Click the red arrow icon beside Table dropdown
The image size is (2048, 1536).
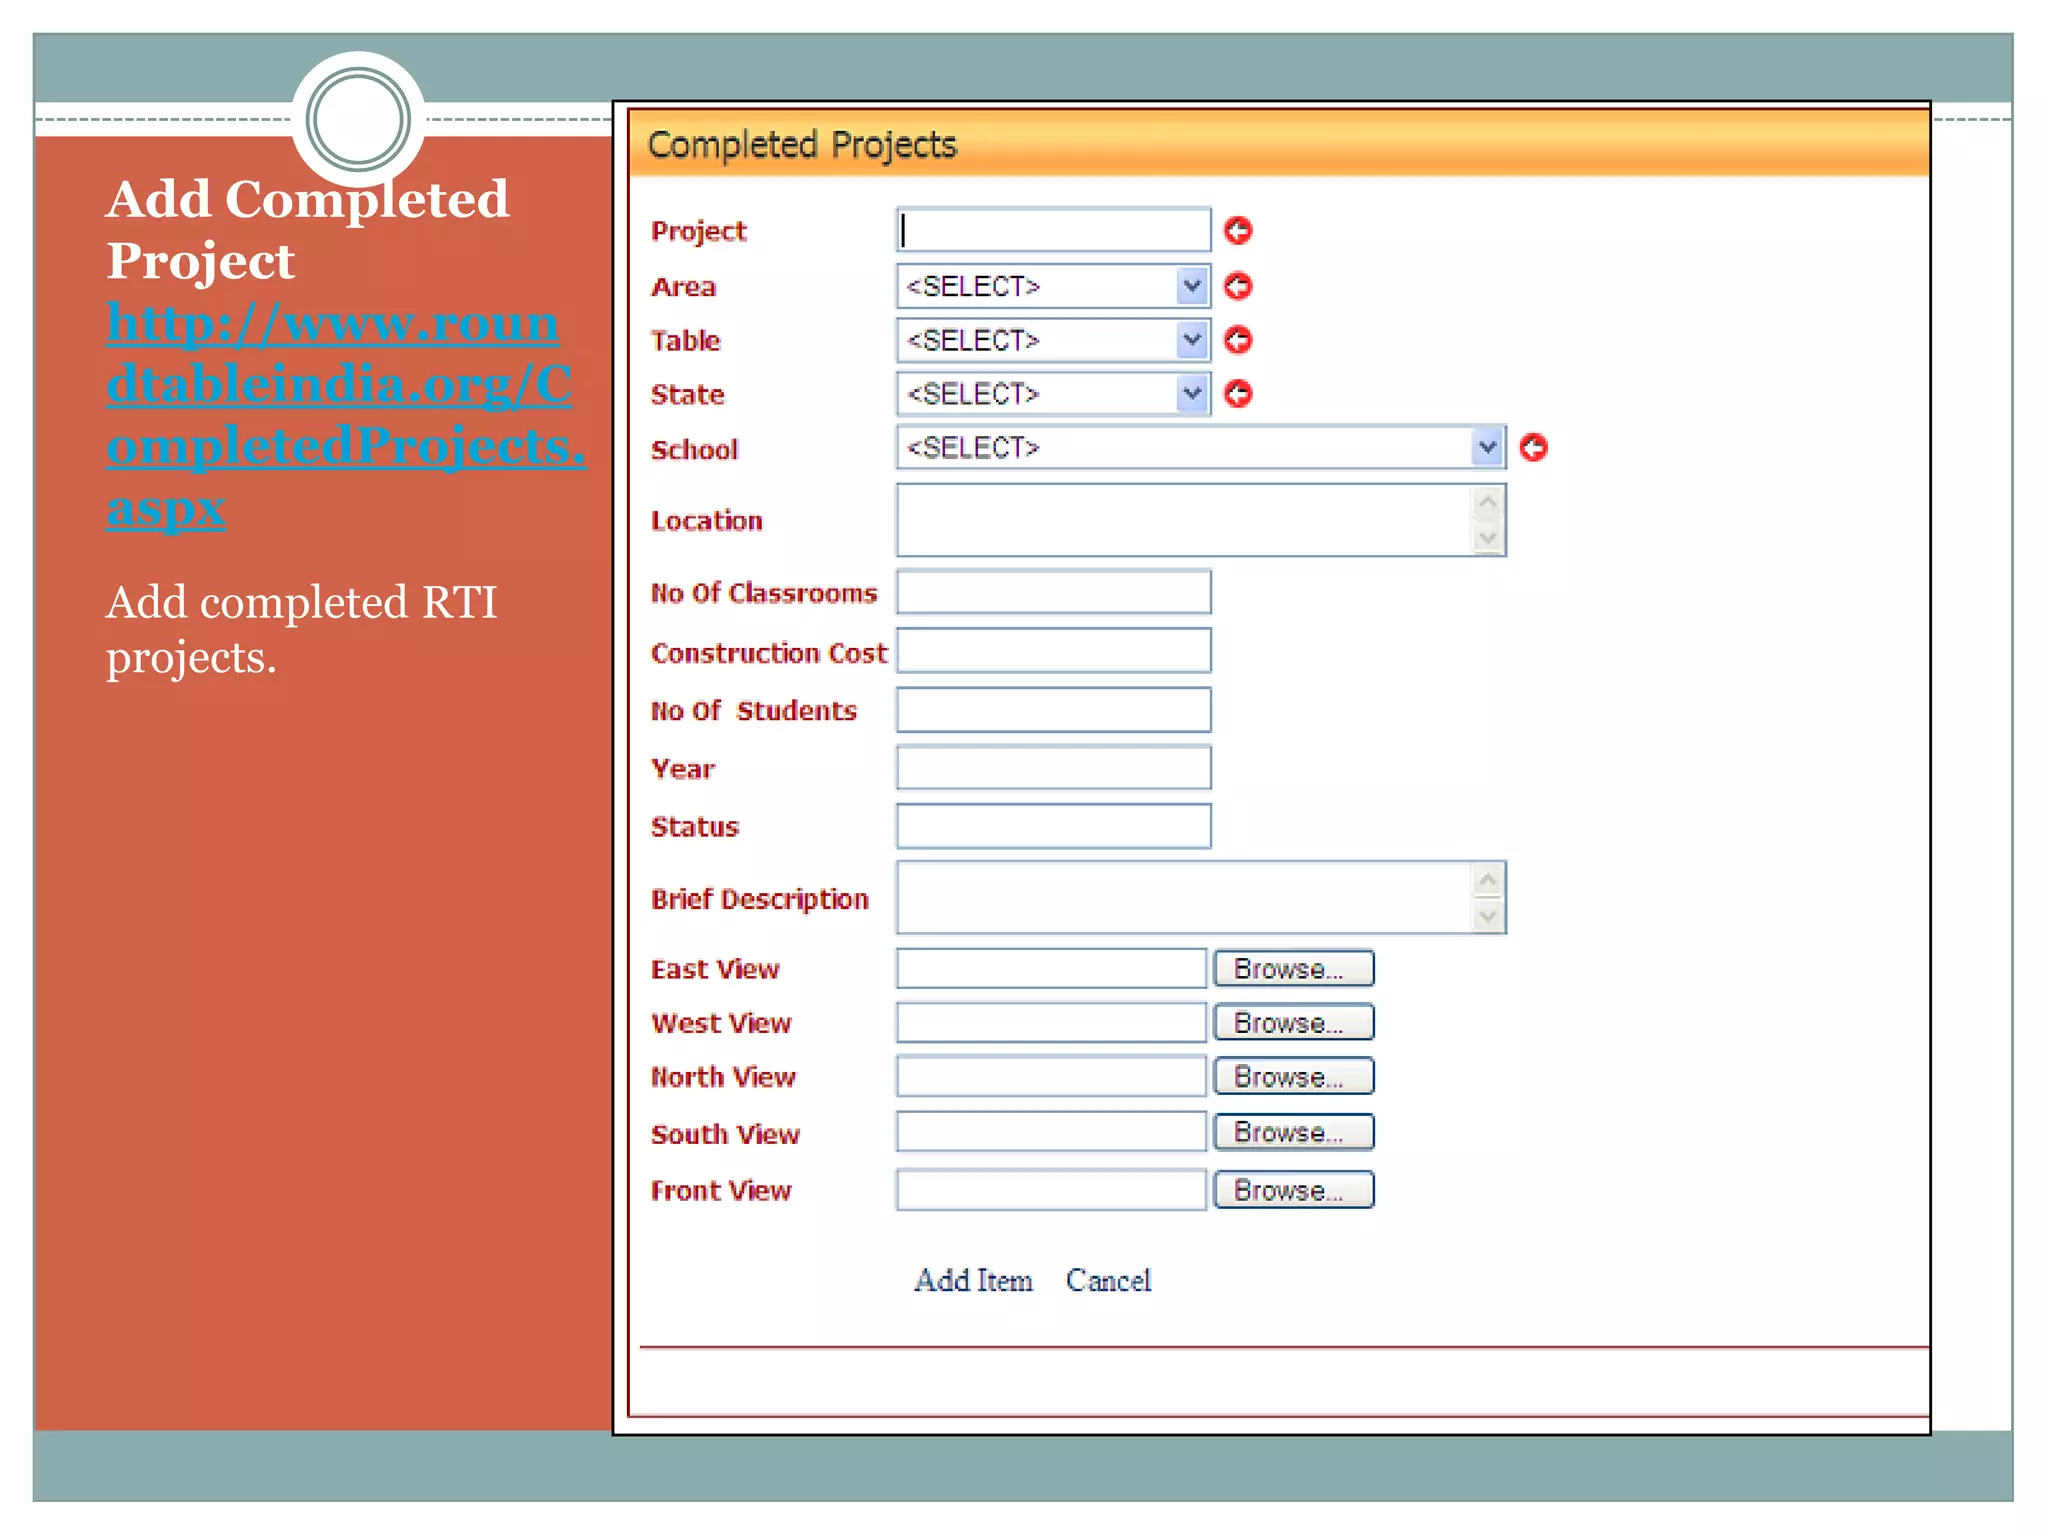[1238, 340]
